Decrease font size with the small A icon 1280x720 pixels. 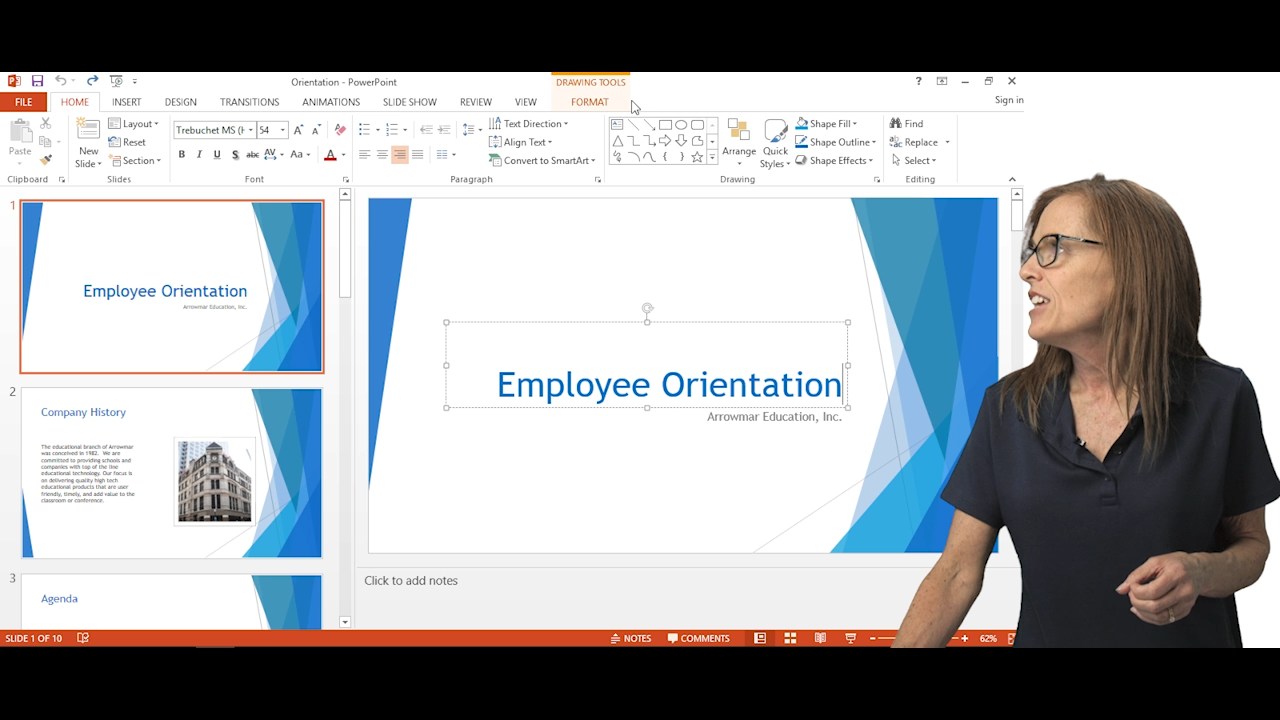316,130
